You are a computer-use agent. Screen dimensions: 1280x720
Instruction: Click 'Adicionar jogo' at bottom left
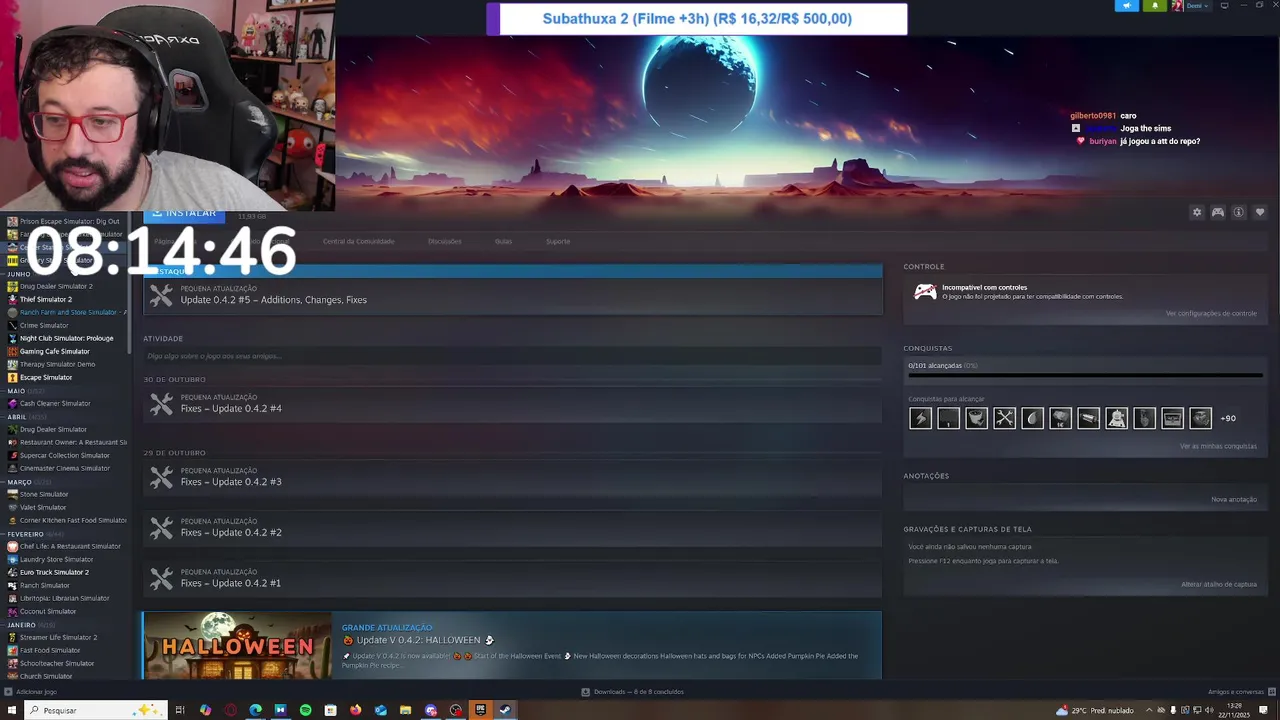coord(31,692)
